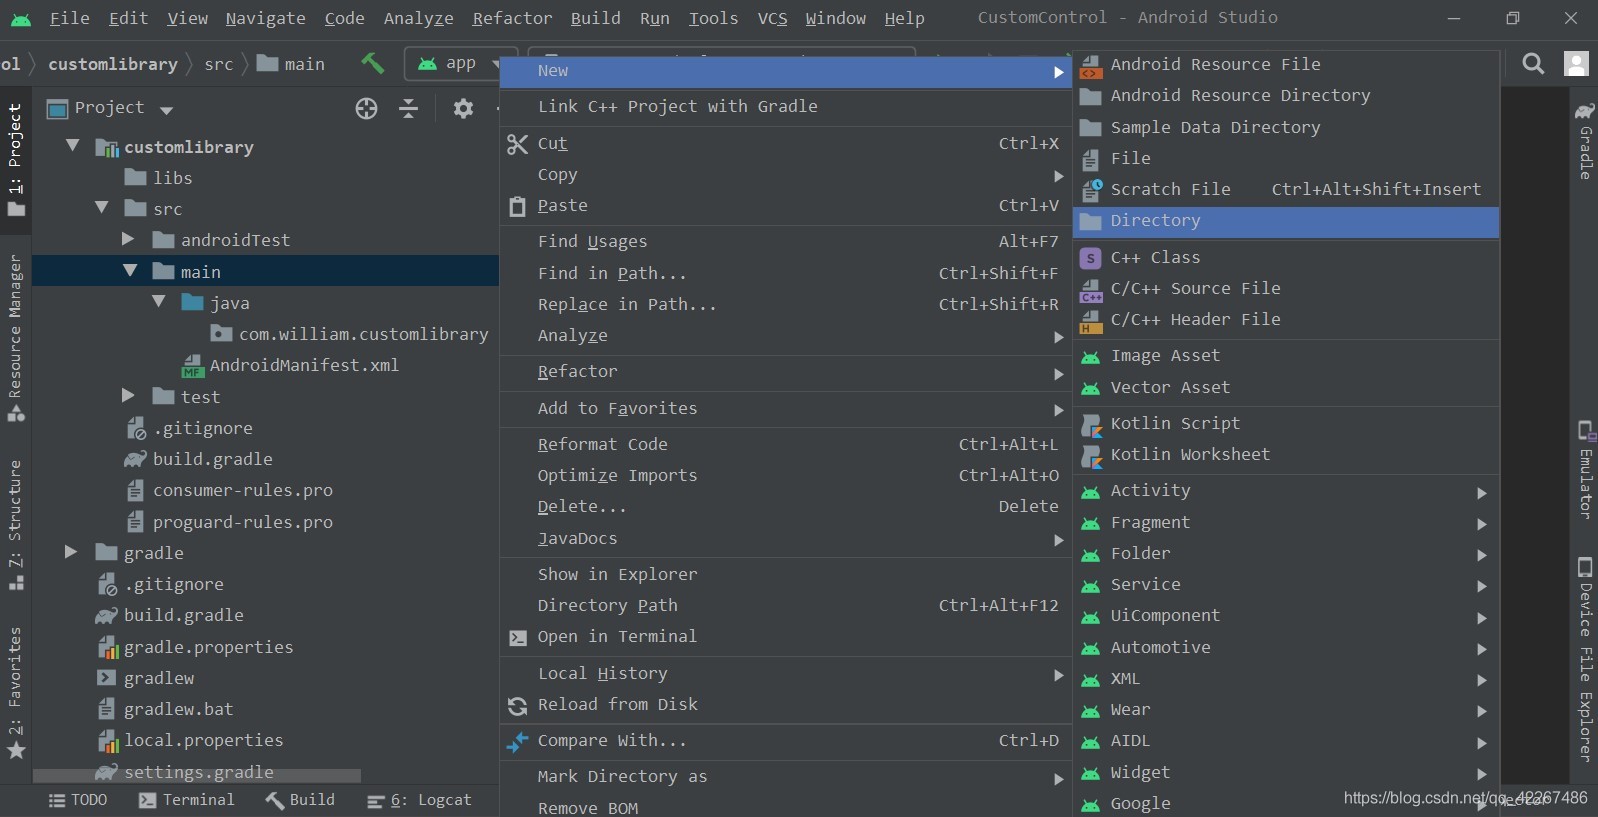Collapse the main folder arrow
1598x817 pixels.
(130, 271)
